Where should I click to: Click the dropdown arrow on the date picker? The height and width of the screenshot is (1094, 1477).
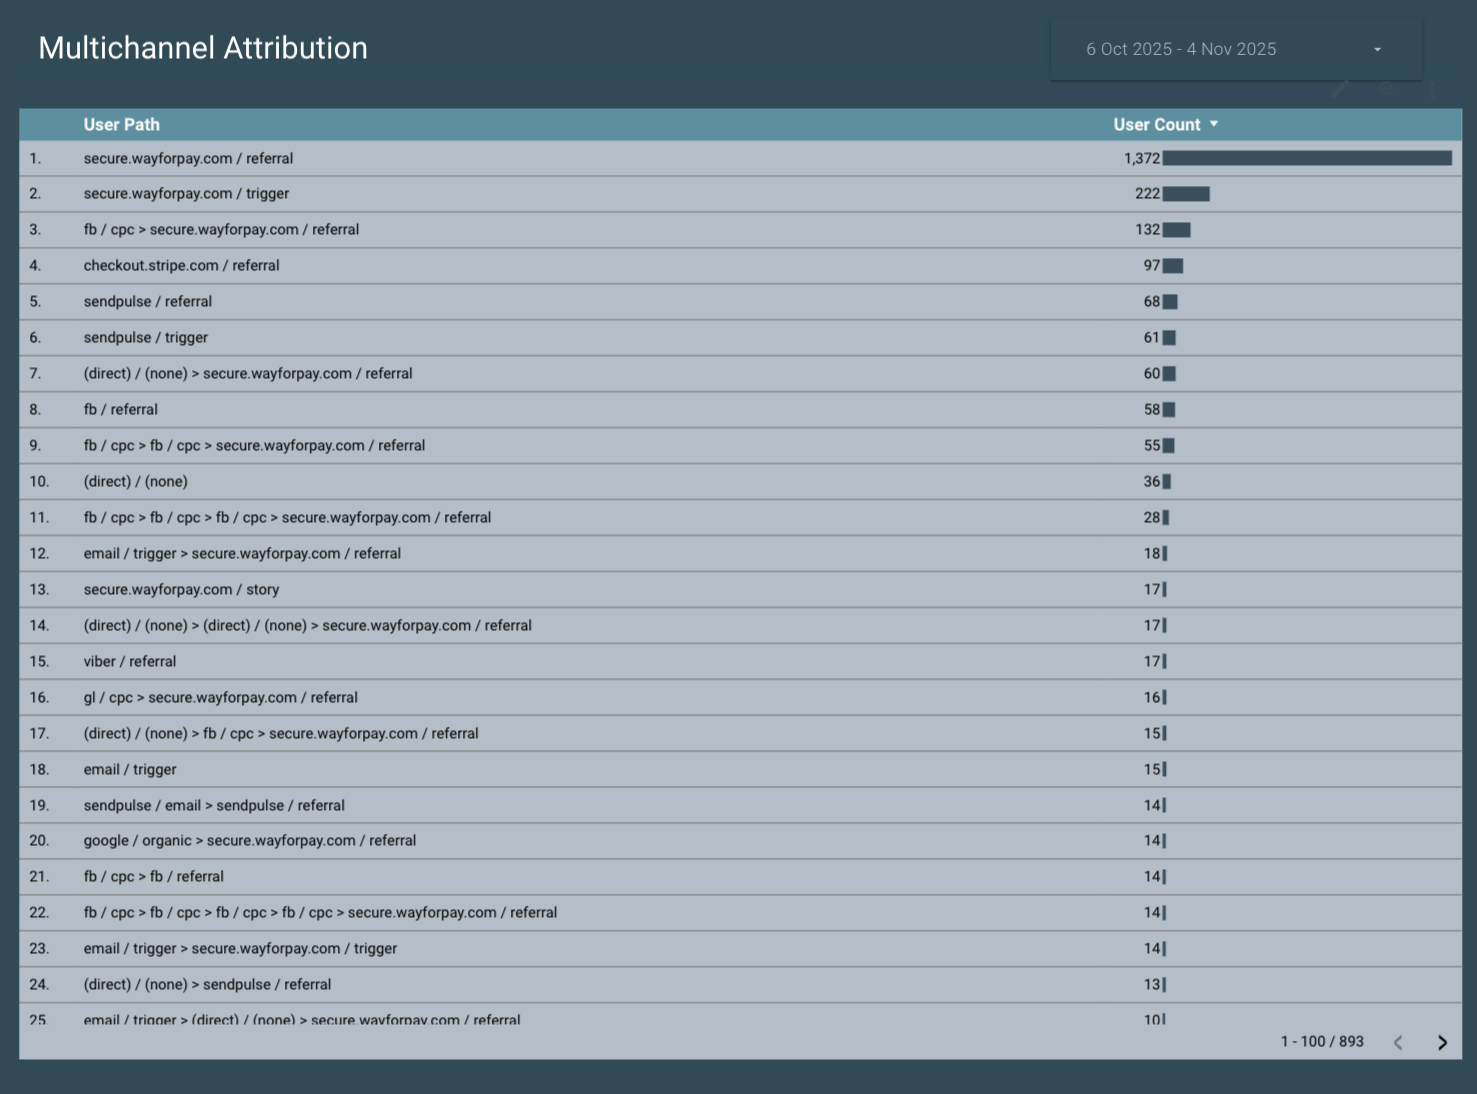click(1377, 49)
